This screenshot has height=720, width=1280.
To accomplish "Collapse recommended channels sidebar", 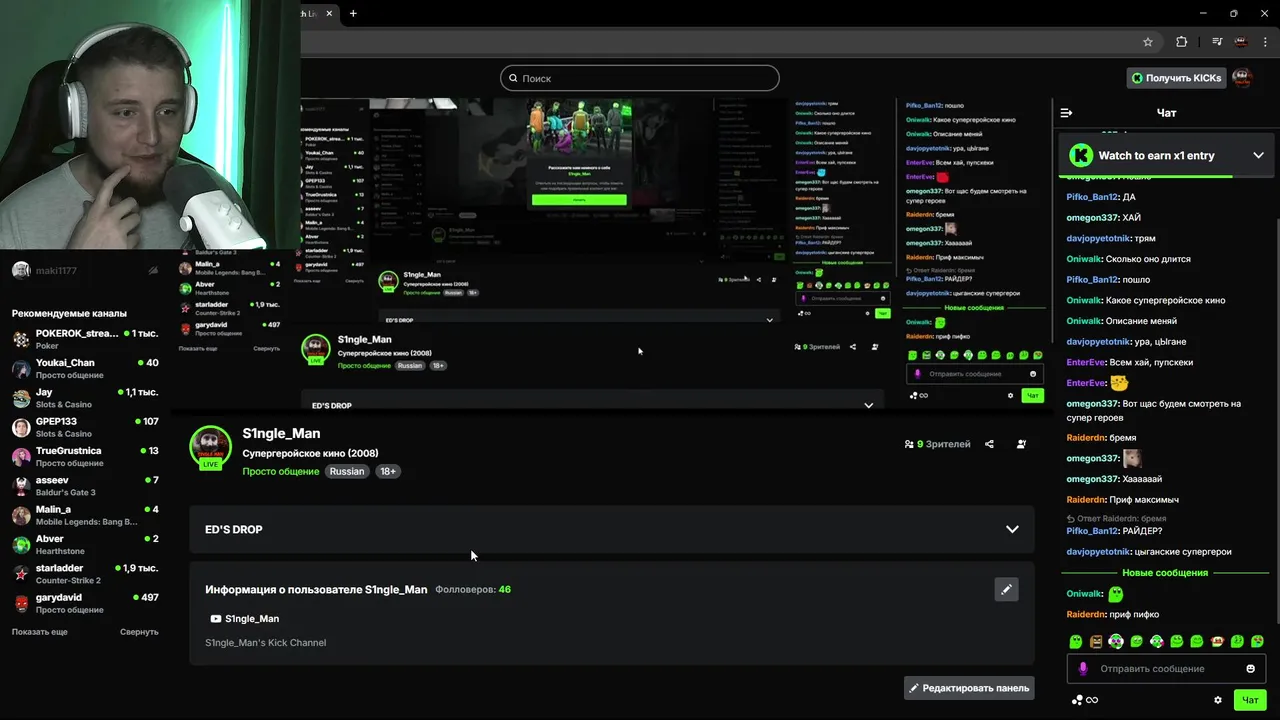I will coord(139,632).
